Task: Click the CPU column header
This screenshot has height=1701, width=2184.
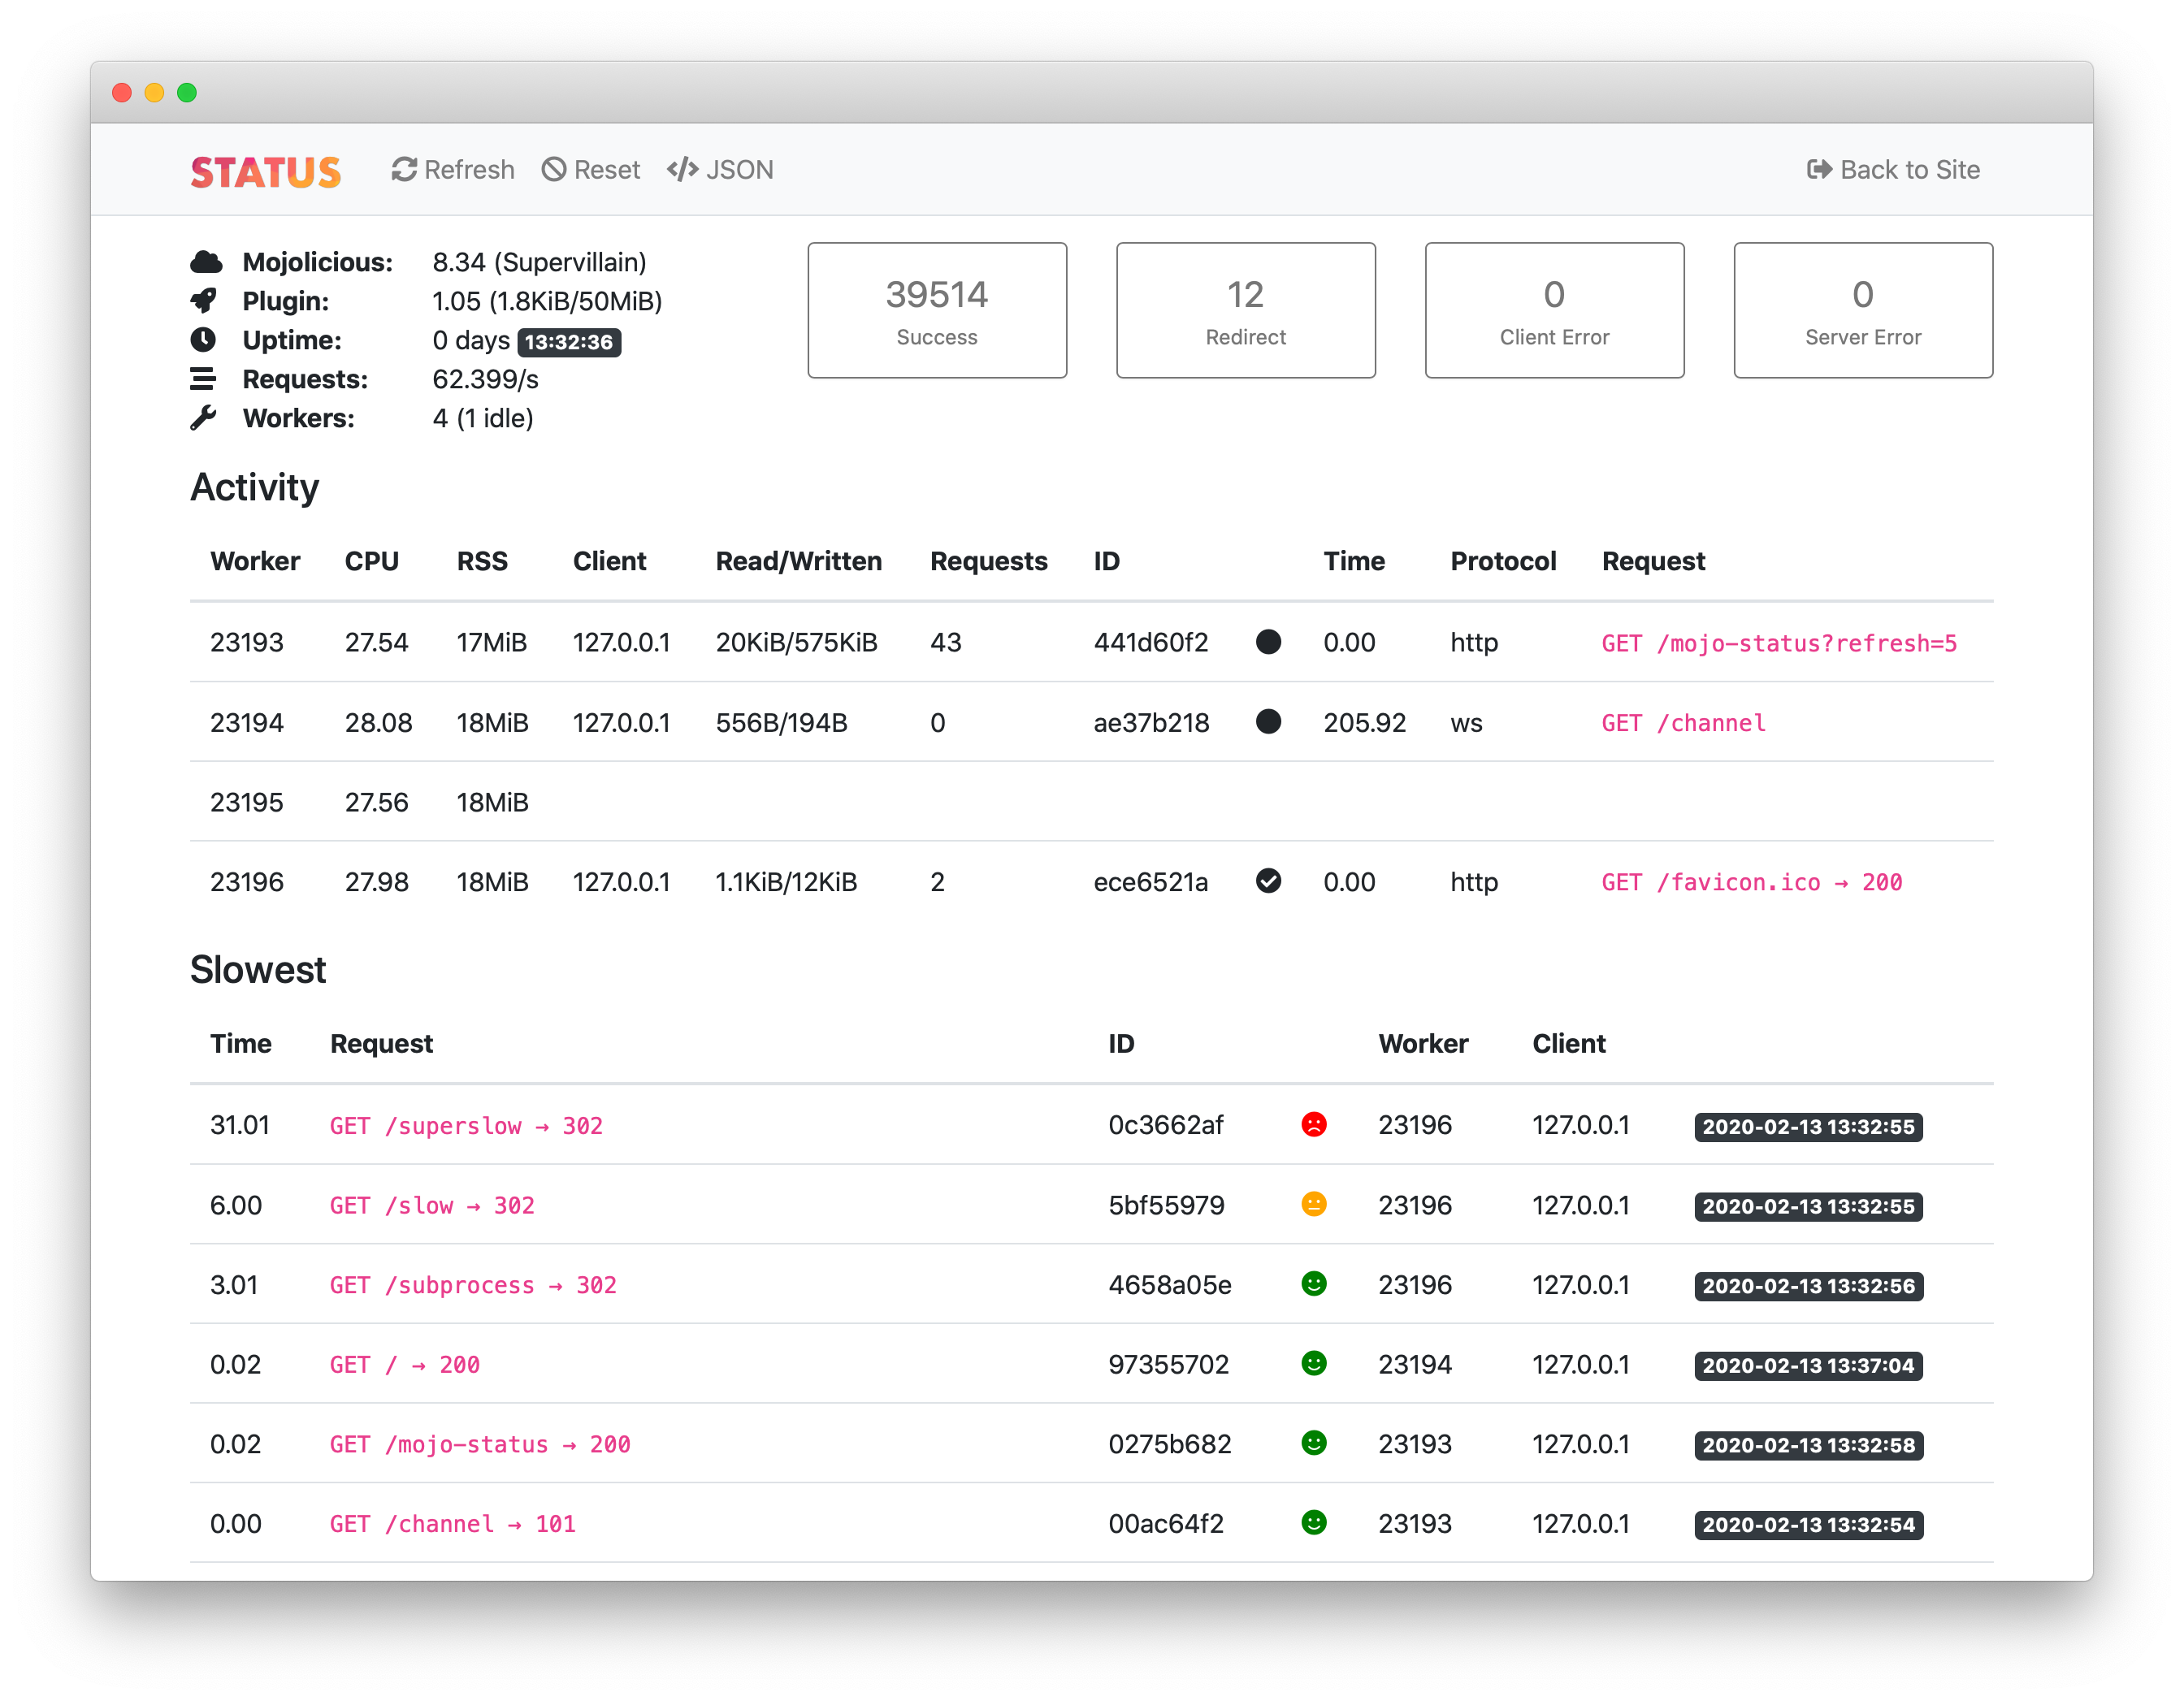Action: [372, 561]
